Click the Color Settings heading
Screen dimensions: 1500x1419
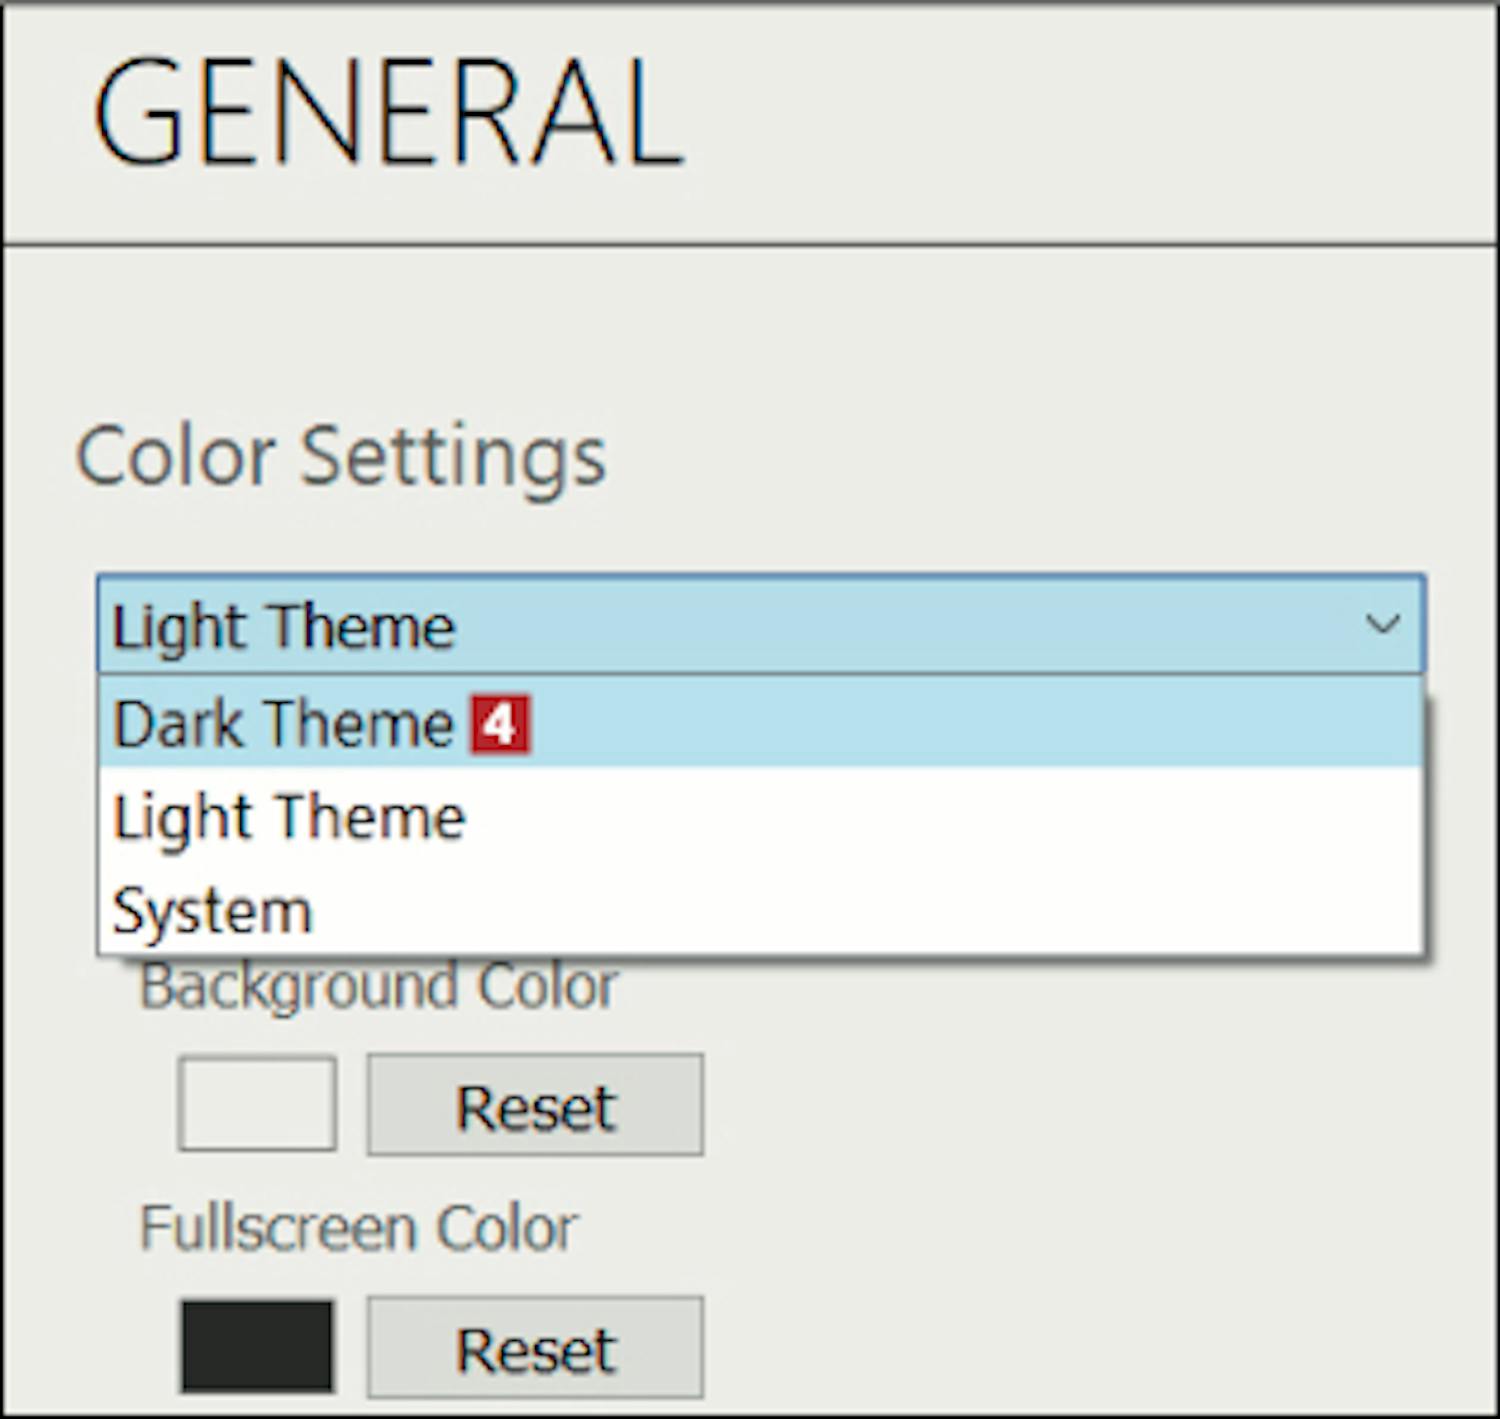click(341, 456)
